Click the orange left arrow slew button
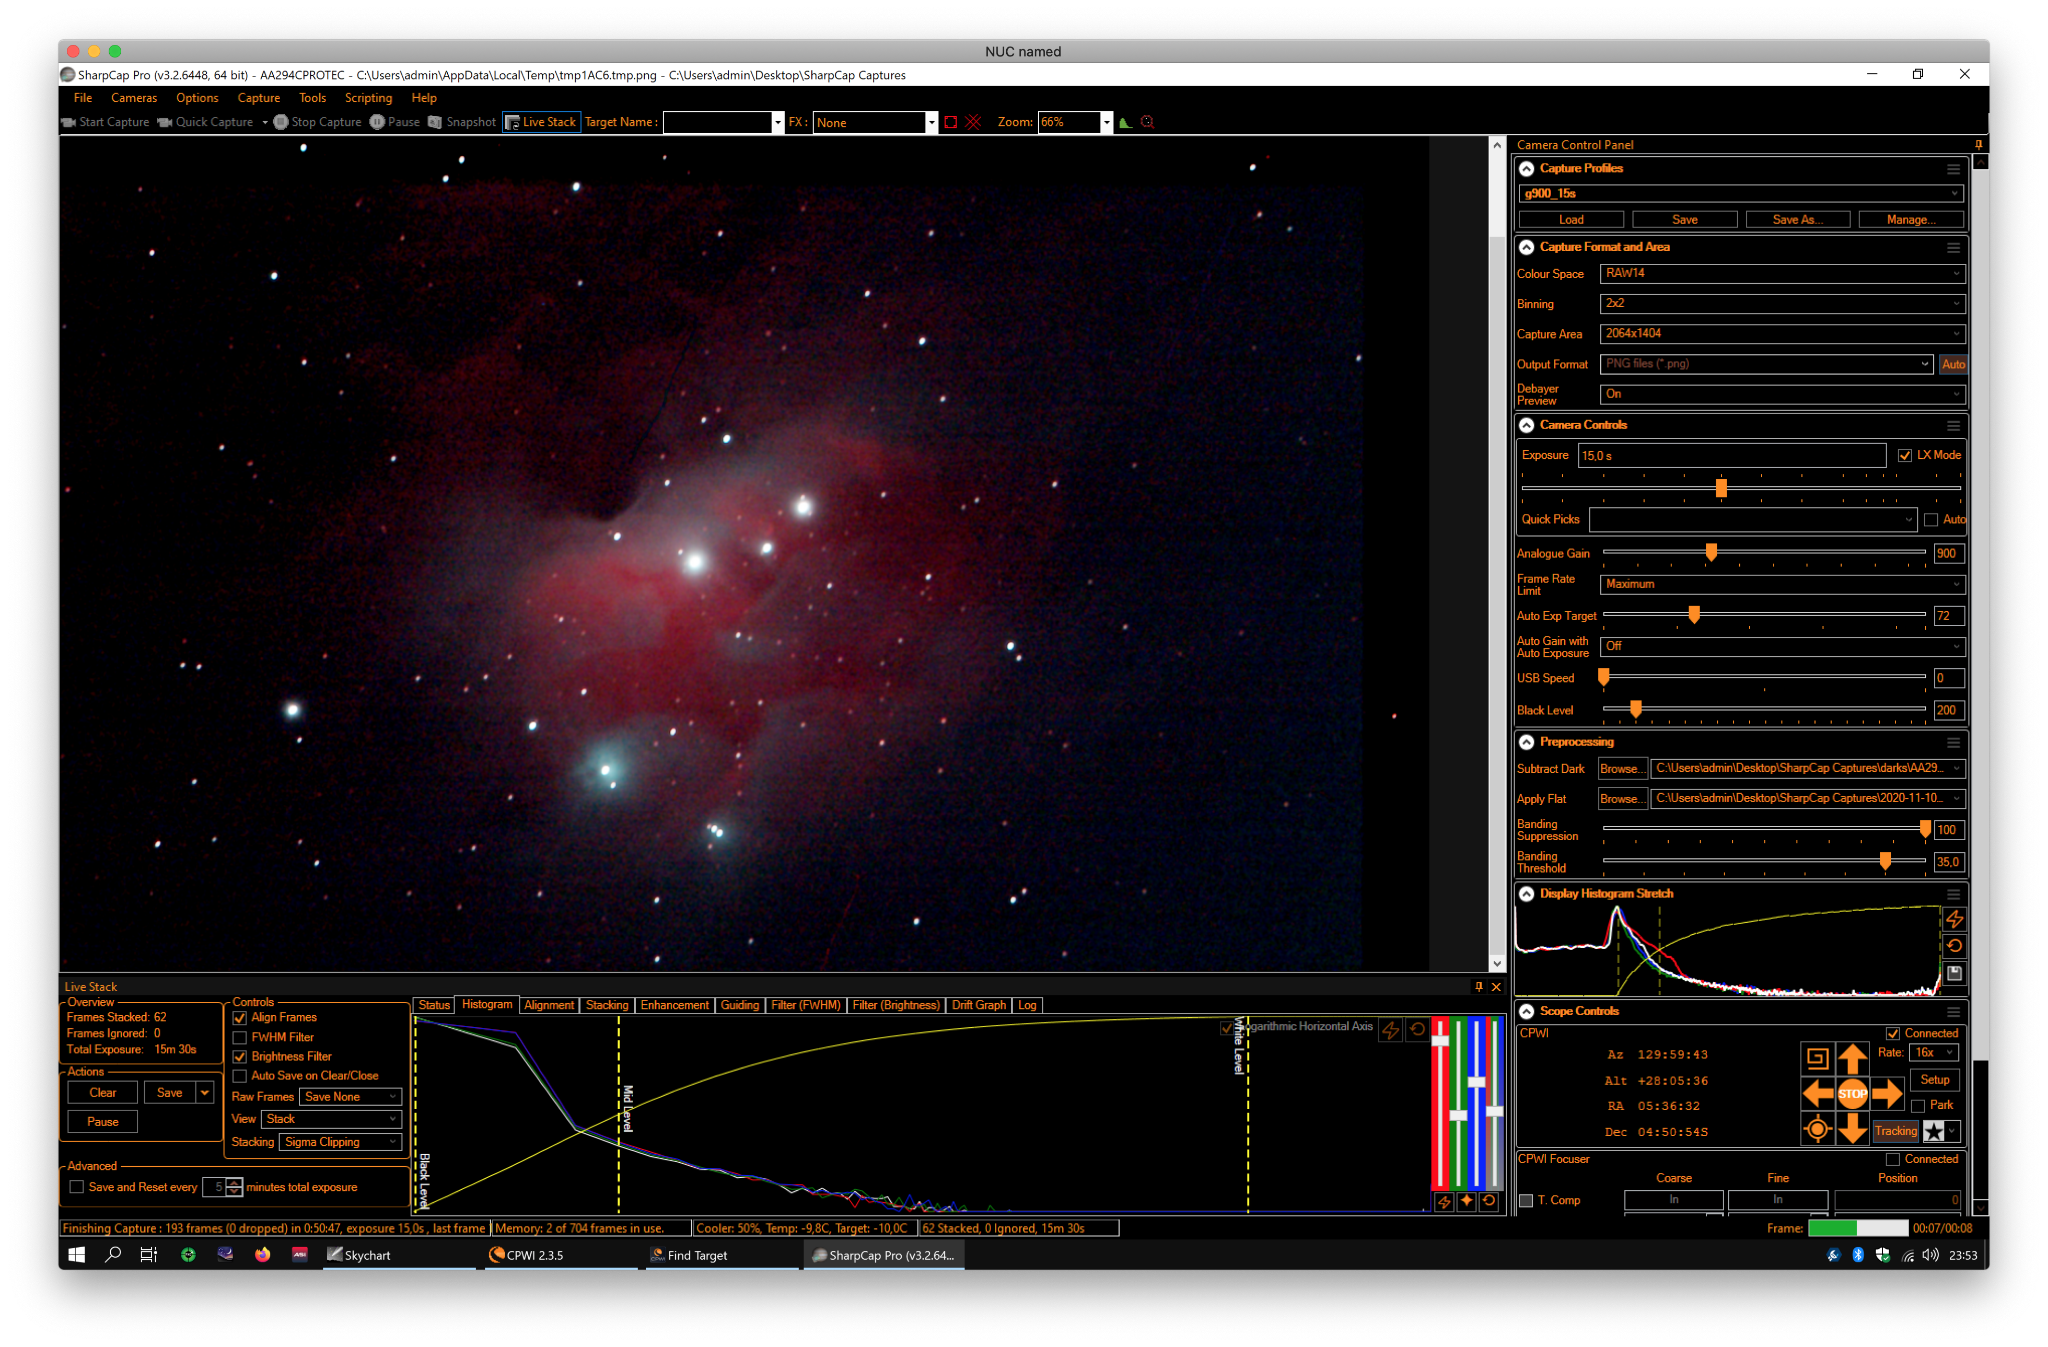Viewport: 2048px width, 1347px height. coord(1817,1093)
